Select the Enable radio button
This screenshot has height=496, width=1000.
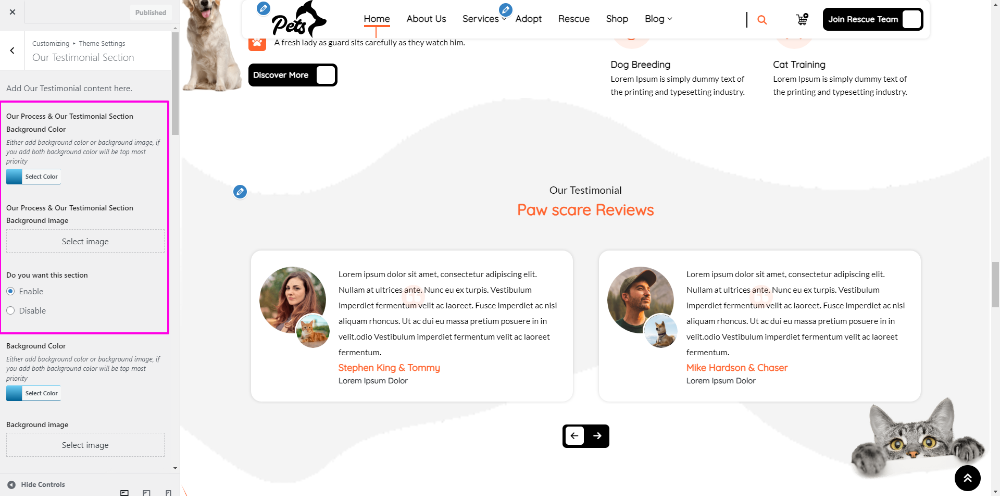[10, 291]
